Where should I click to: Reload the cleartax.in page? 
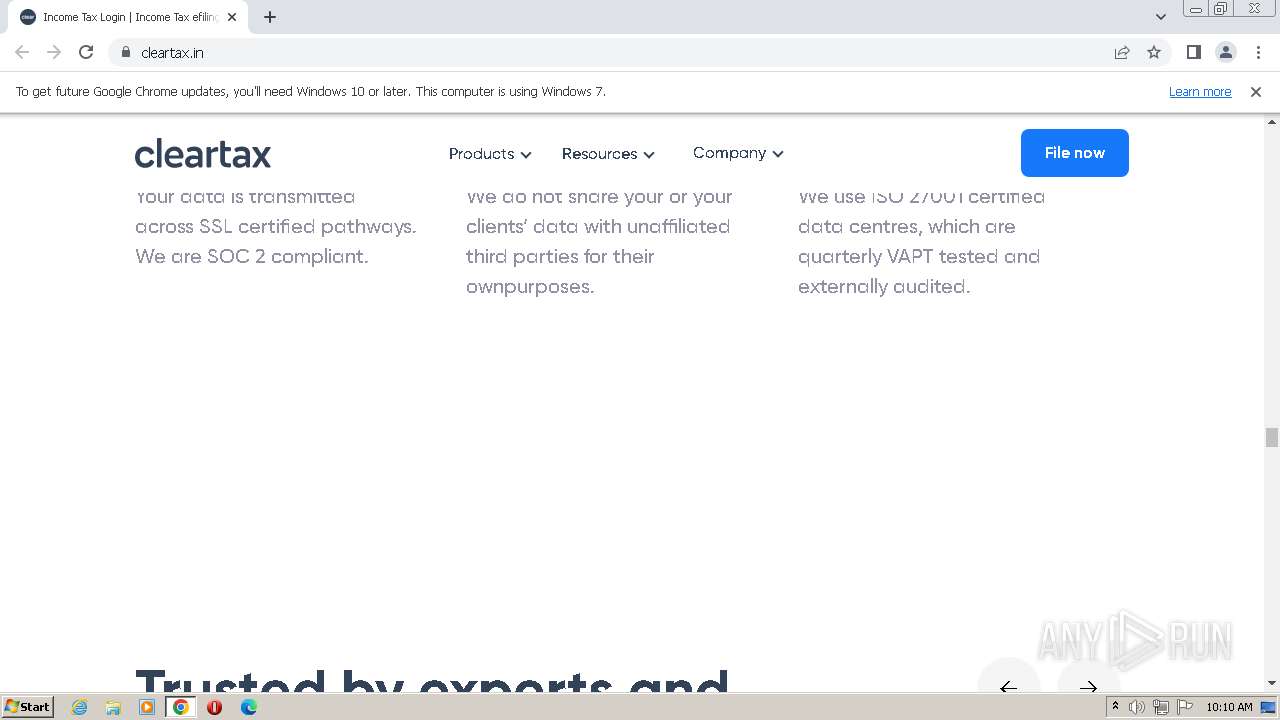(x=86, y=52)
